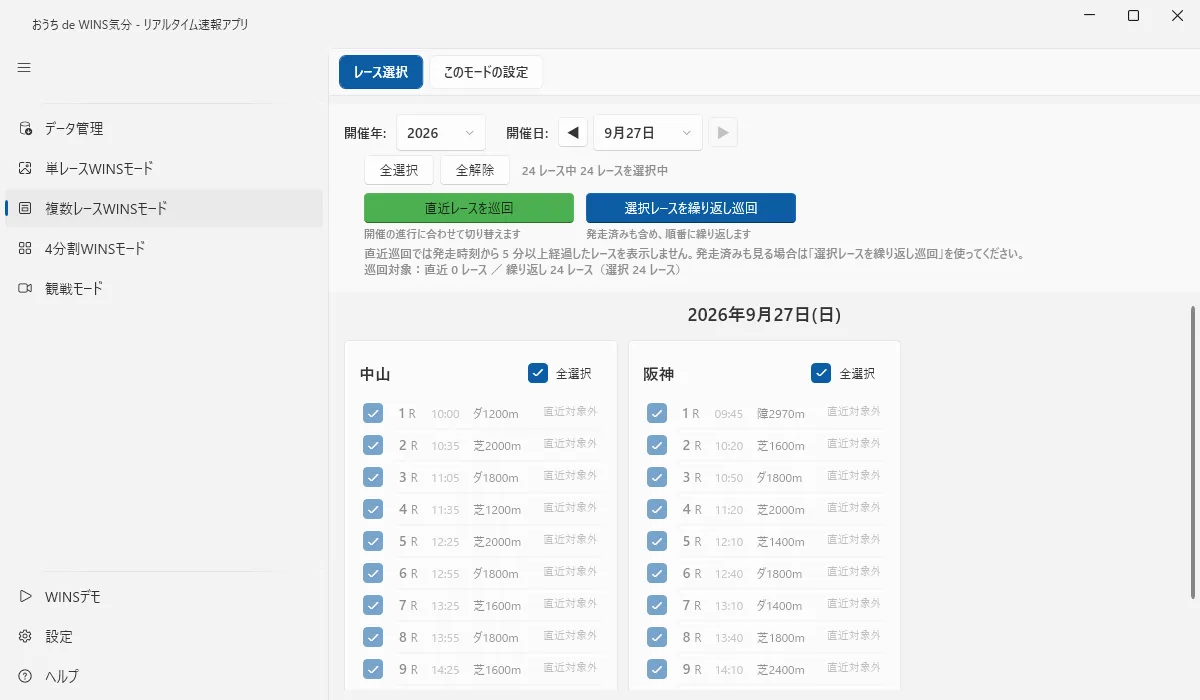
Task: Click the 中山 racecourse heading
Action: coord(375,374)
